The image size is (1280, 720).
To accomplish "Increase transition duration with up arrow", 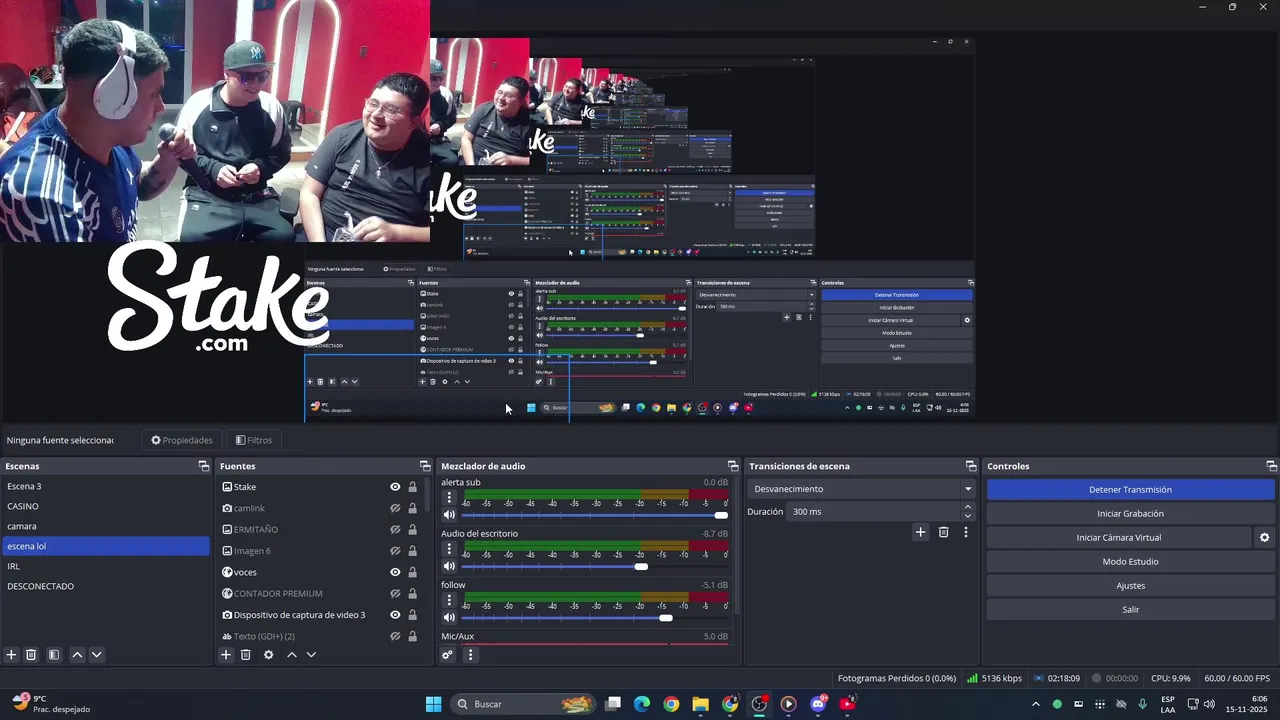I will pos(967,507).
